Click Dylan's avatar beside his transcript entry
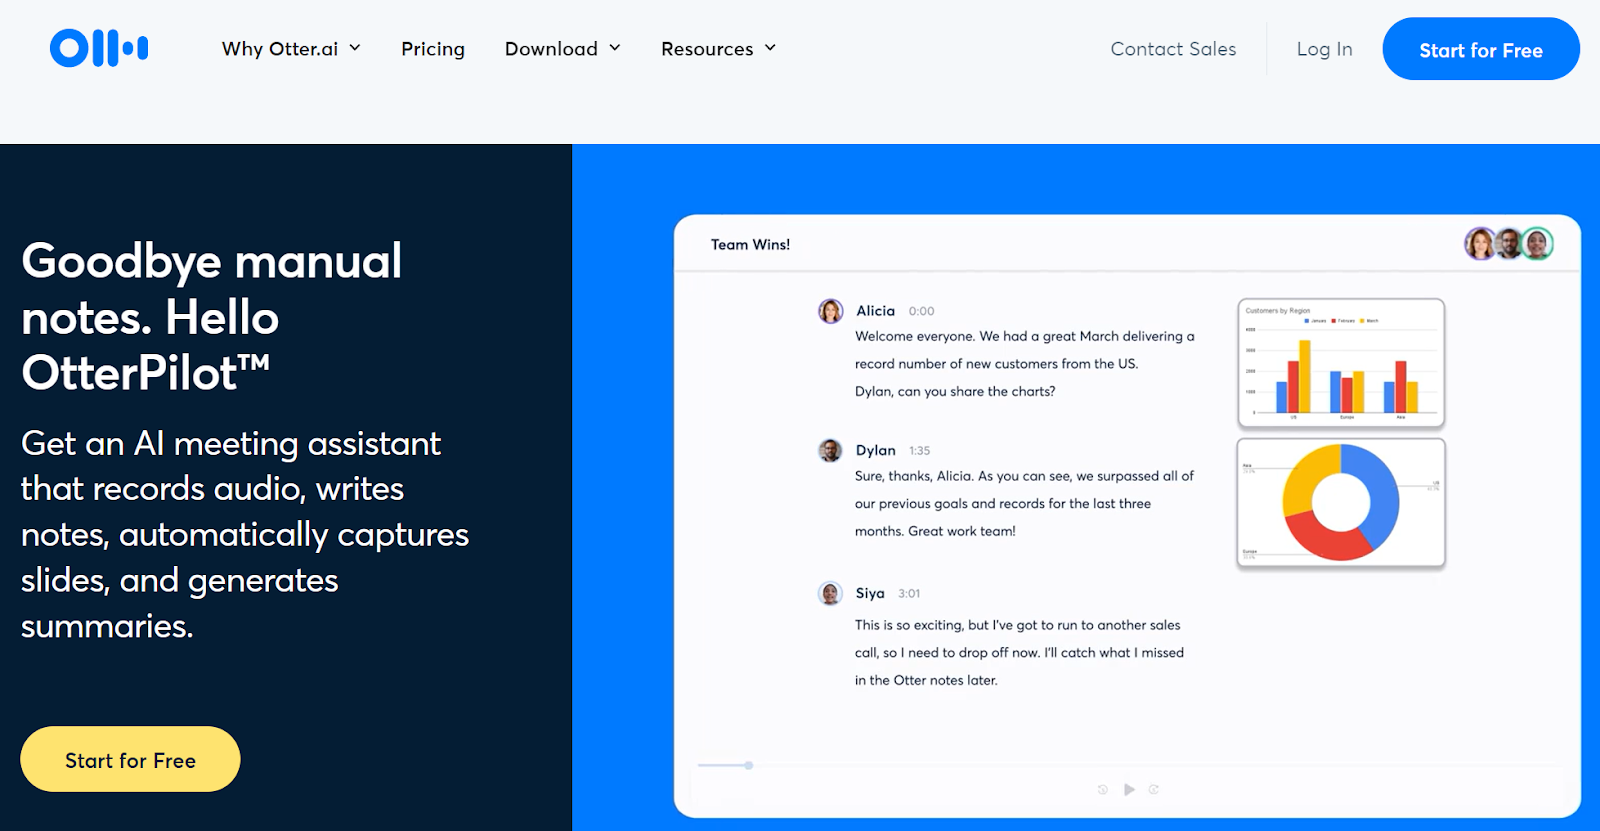This screenshot has height=831, width=1600. [830, 450]
